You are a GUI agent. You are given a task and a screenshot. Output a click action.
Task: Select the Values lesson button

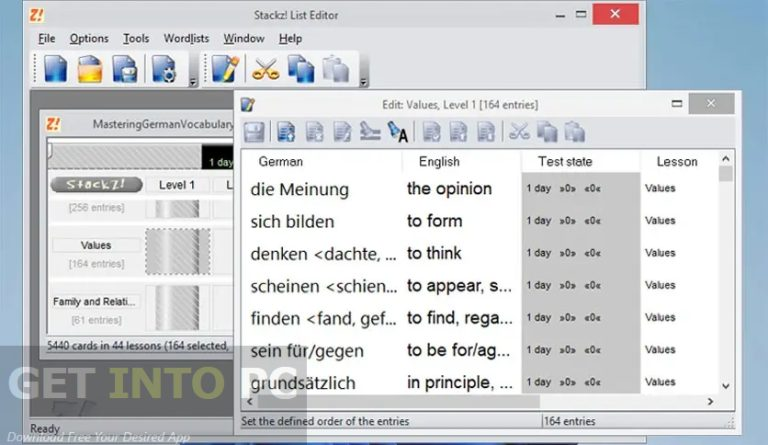pos(96,245)
